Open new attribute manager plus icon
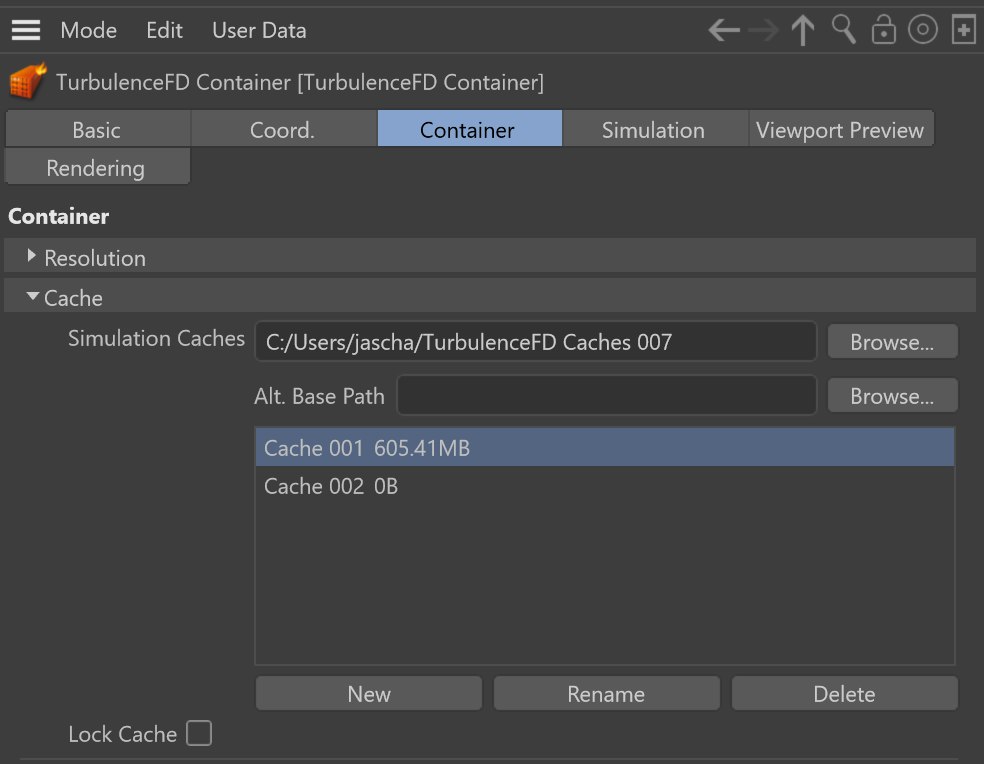This screenshot has height=764, width=984. click(x=963, y=30)
